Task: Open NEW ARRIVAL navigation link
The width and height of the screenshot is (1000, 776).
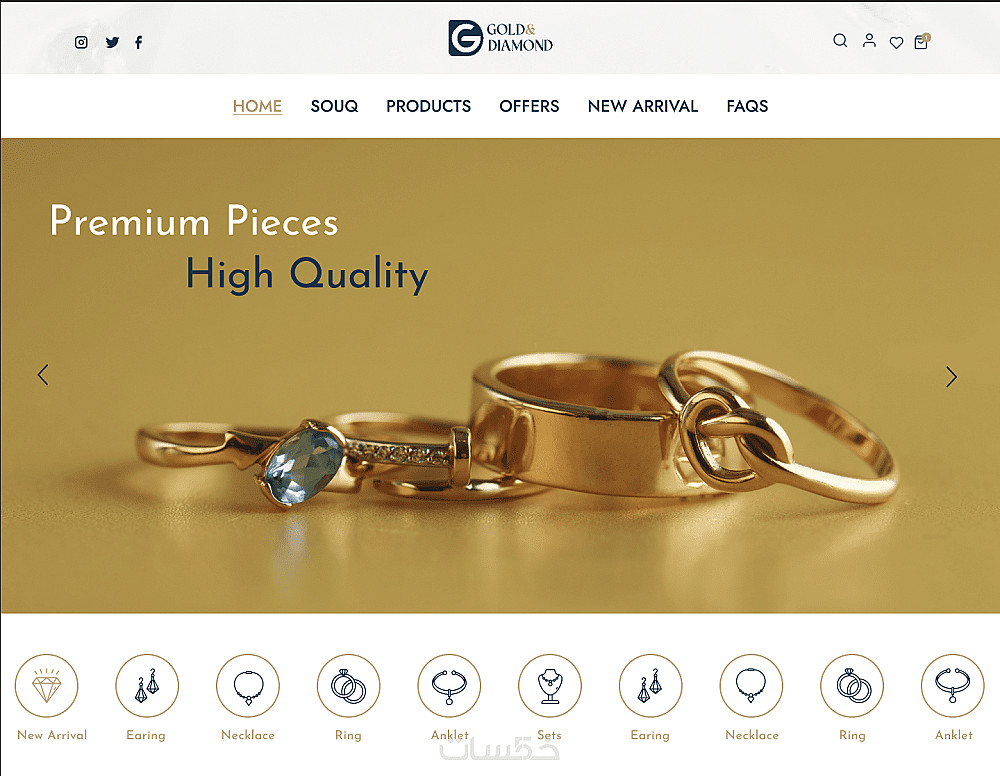Action: click(643, 106)
